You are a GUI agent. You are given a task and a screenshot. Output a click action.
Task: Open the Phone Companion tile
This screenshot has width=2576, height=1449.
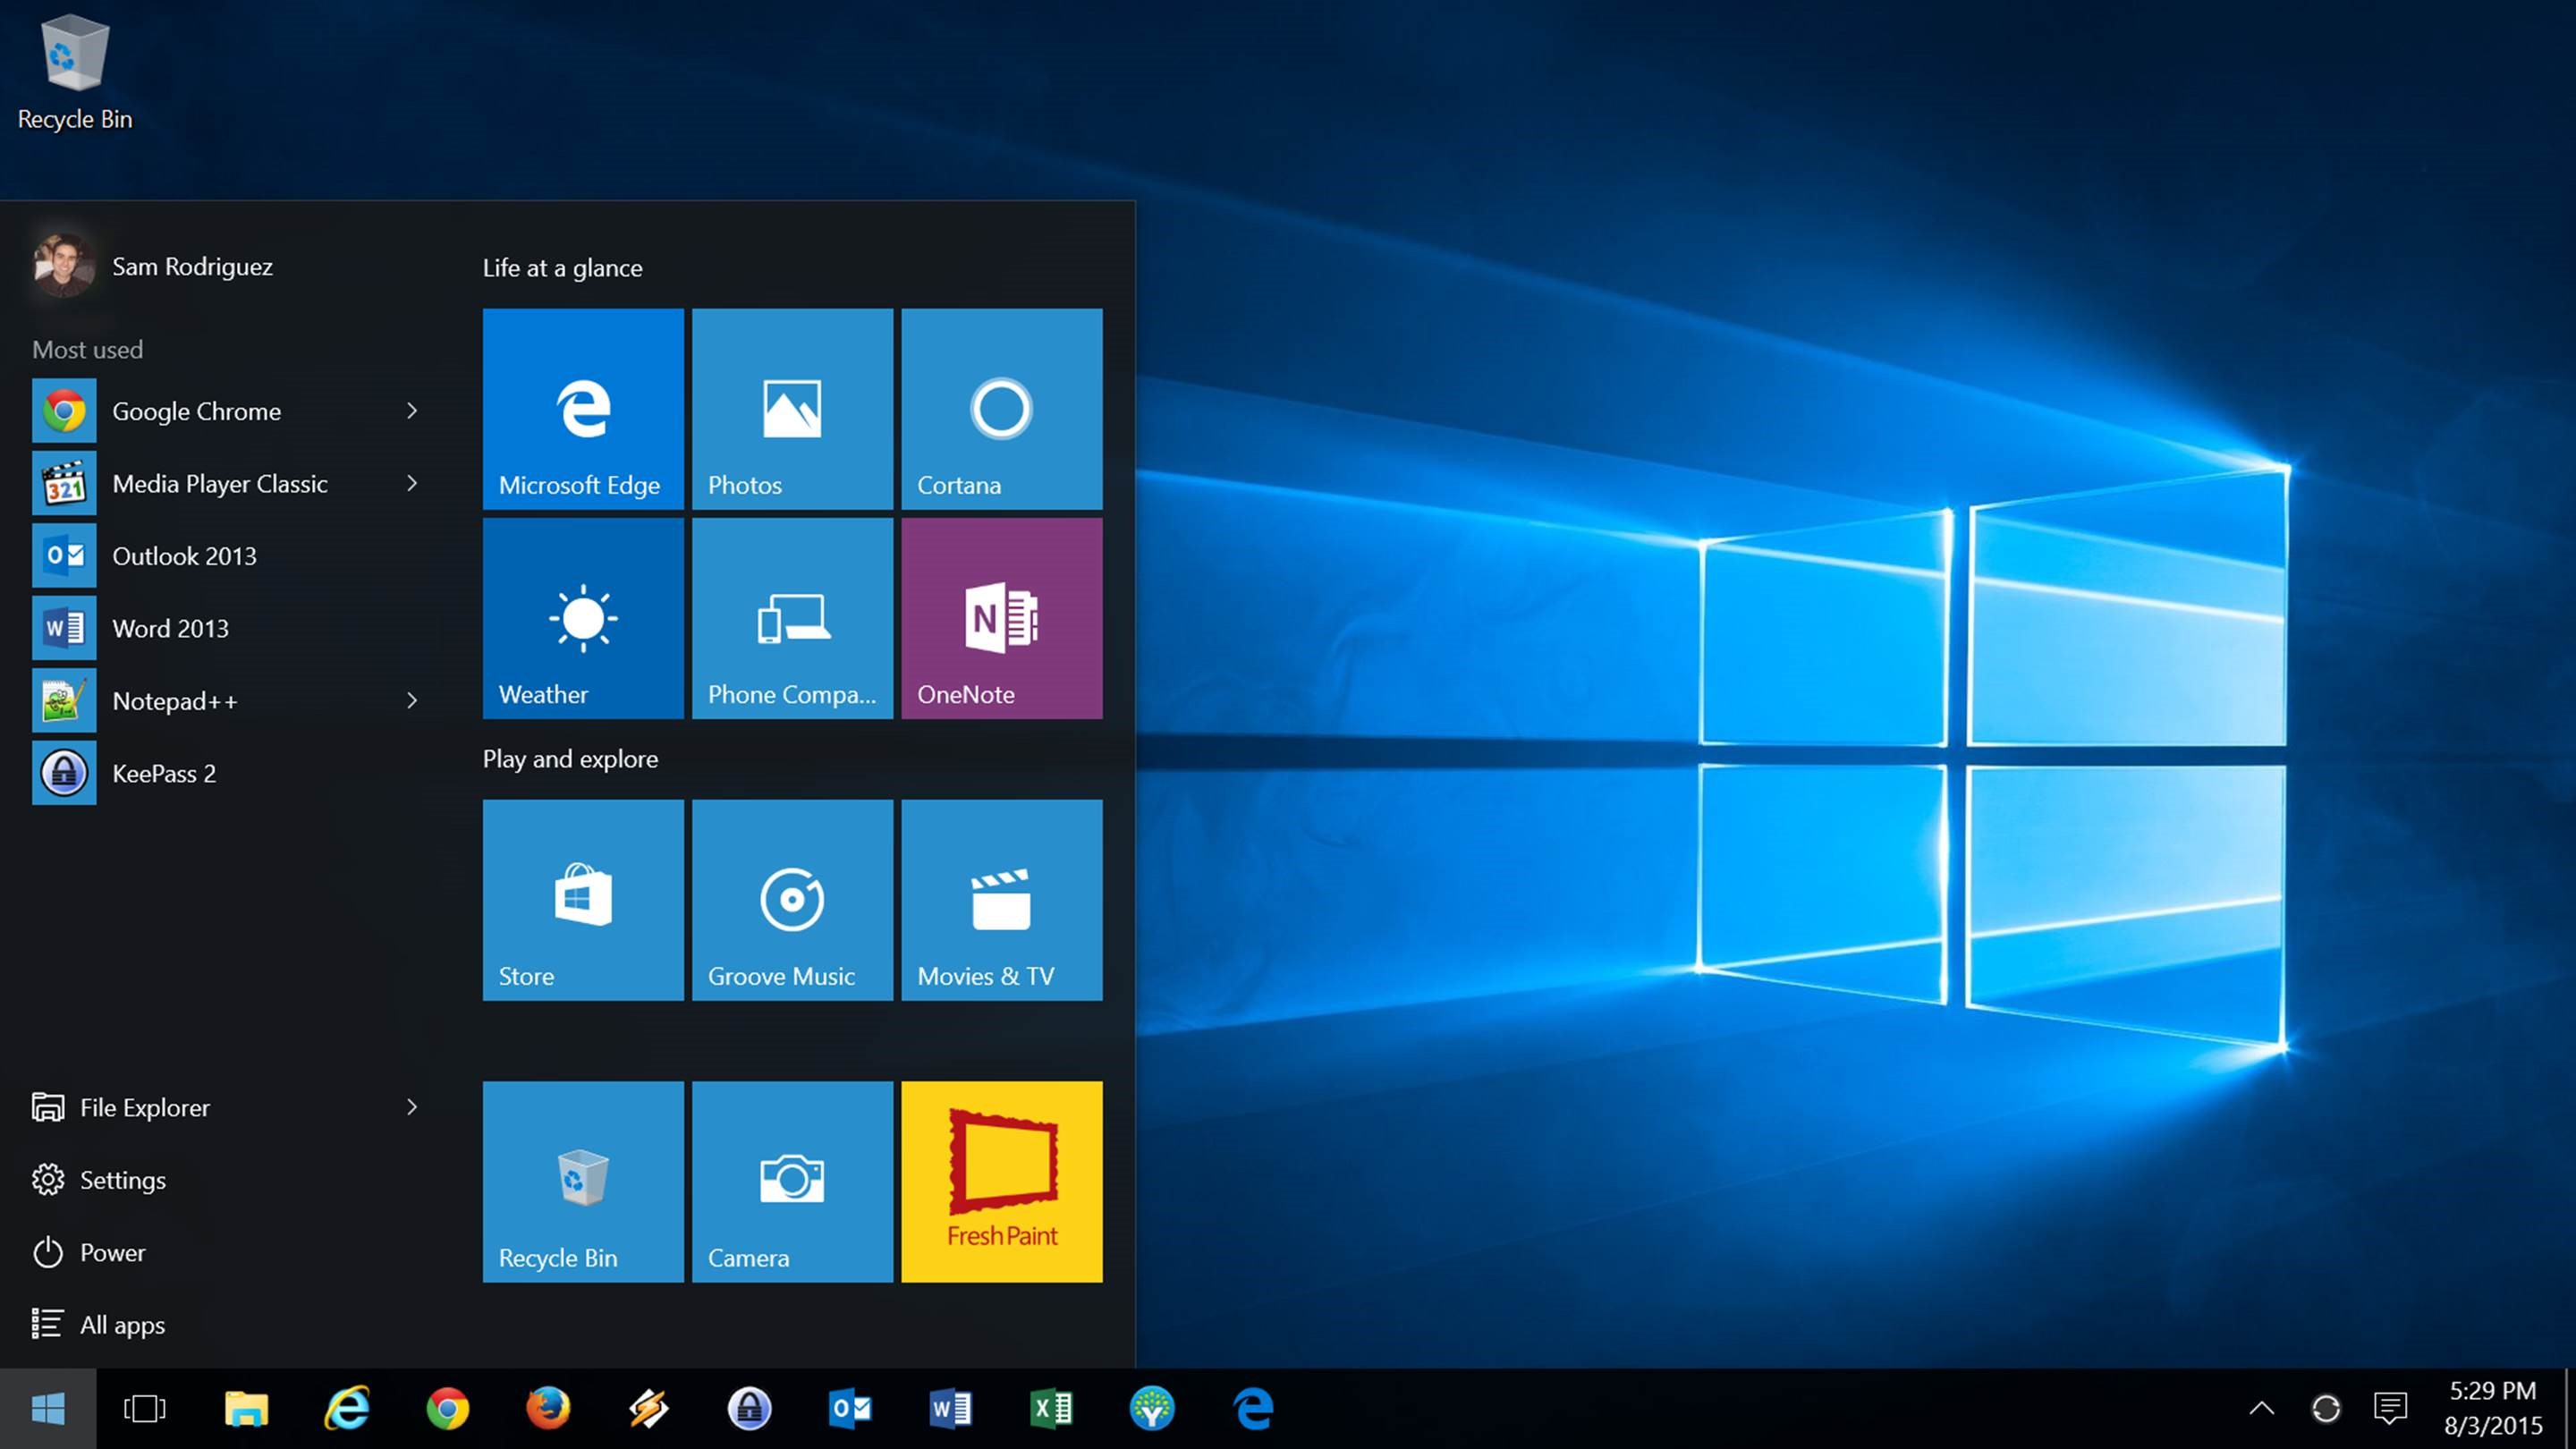792,617
